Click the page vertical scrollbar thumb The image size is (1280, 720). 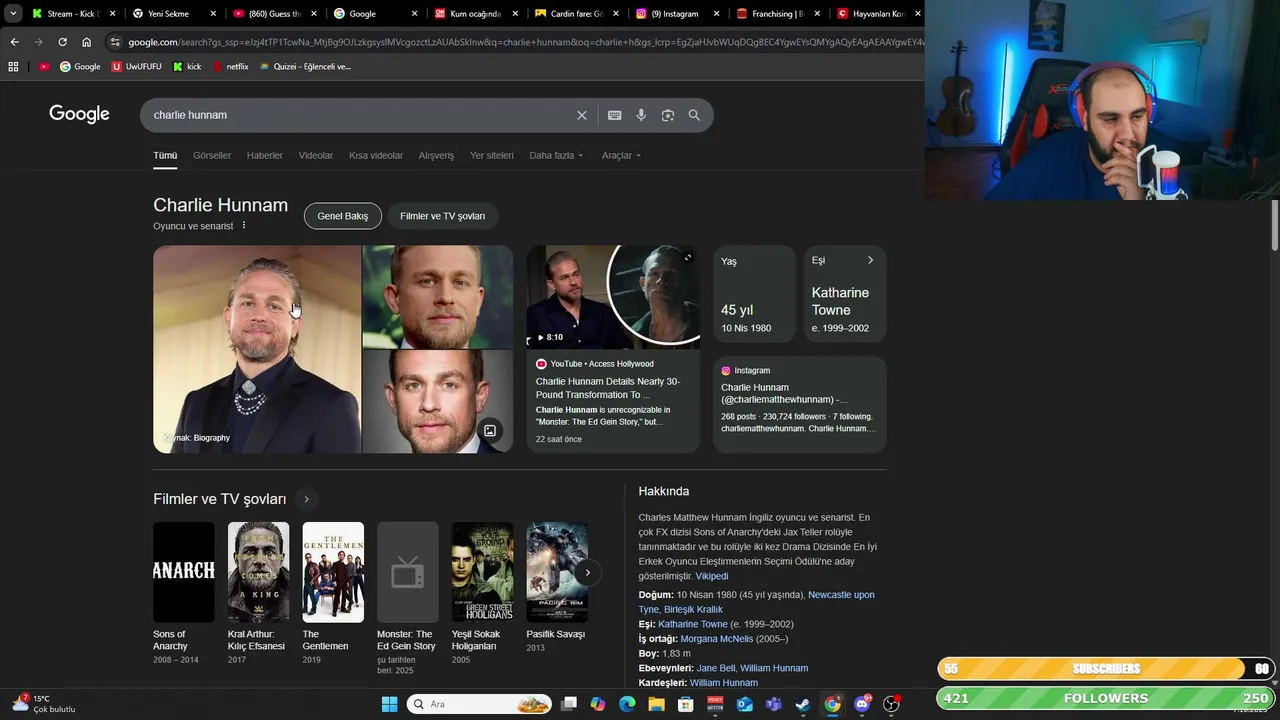1275,226
